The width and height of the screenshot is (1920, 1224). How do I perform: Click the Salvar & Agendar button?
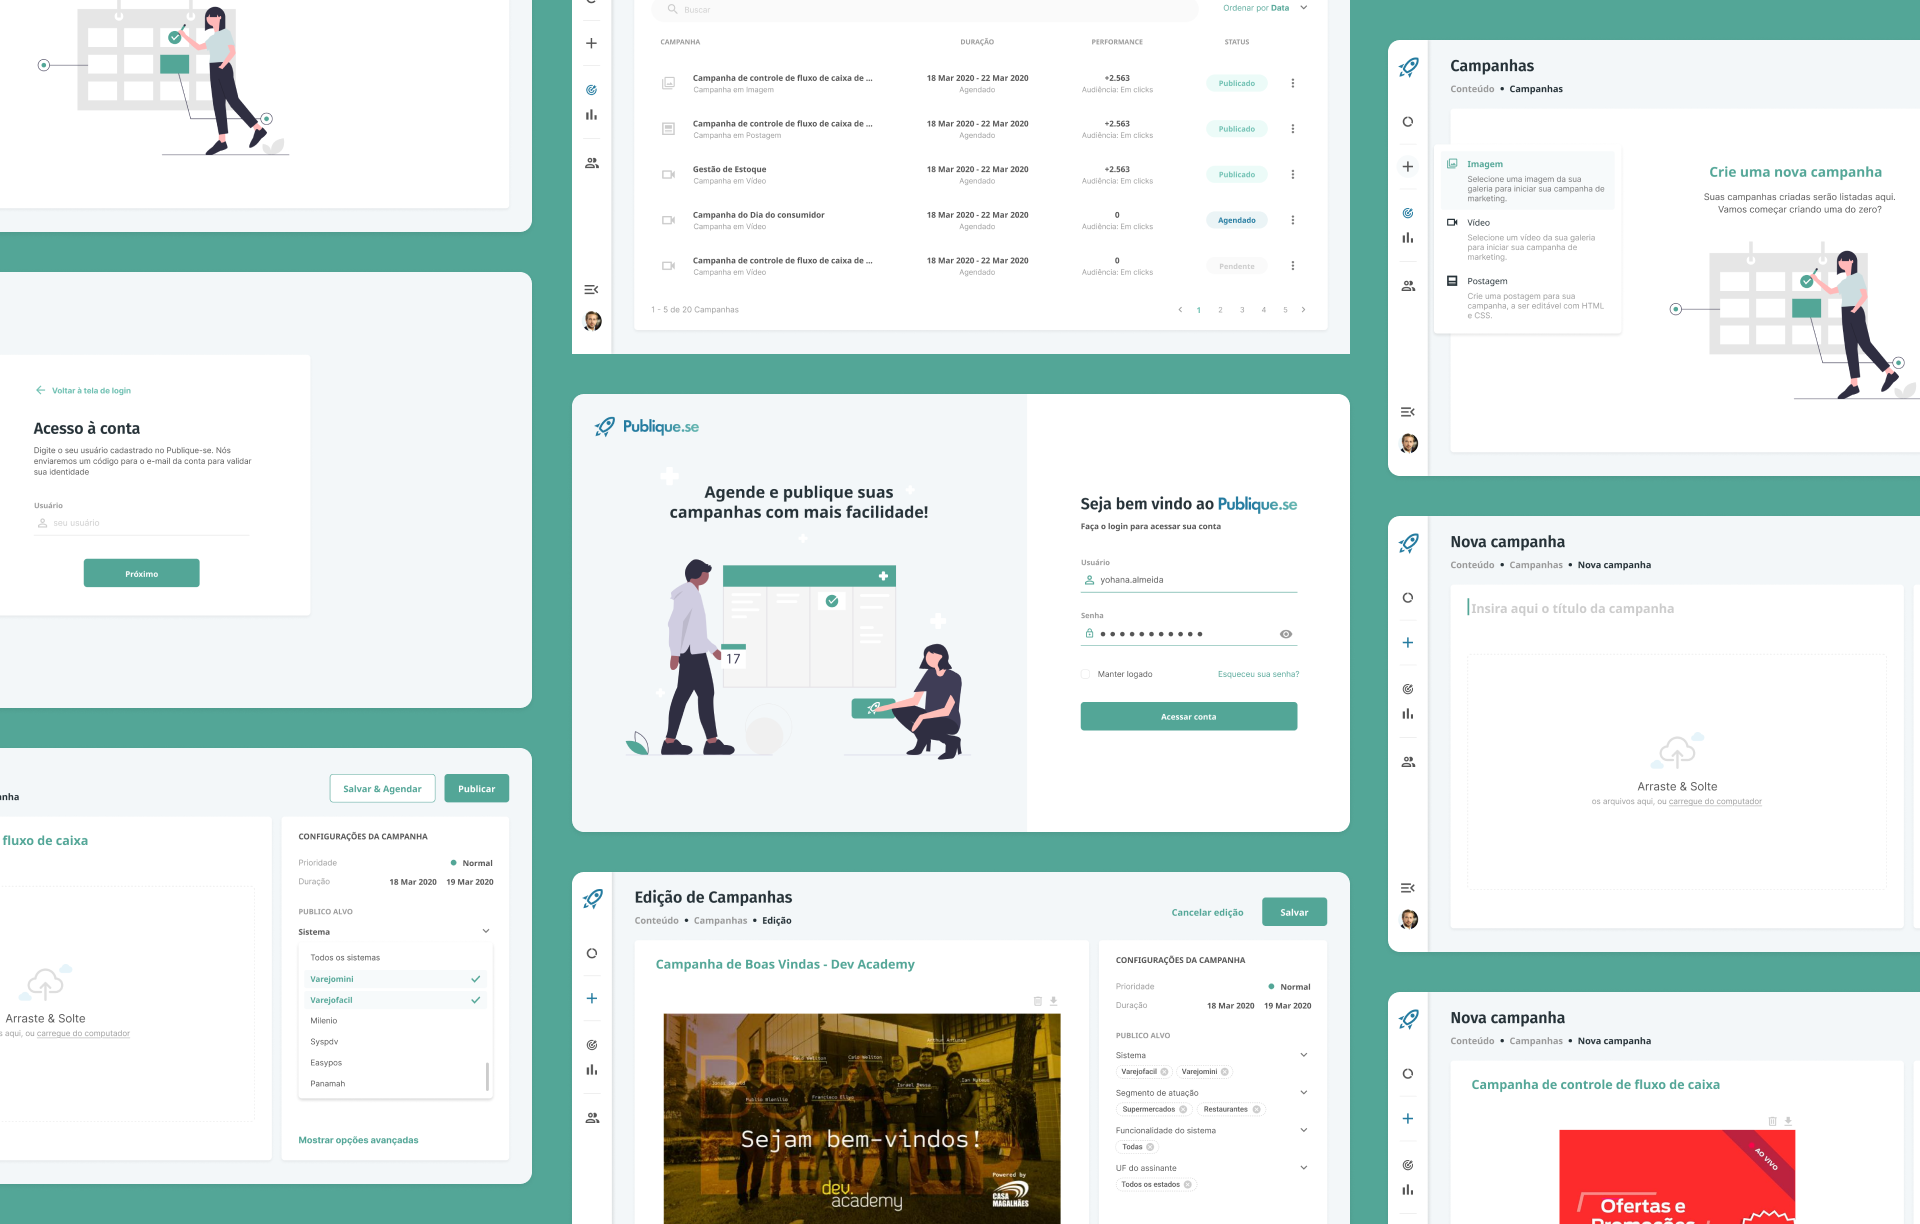tap(382, 789)
